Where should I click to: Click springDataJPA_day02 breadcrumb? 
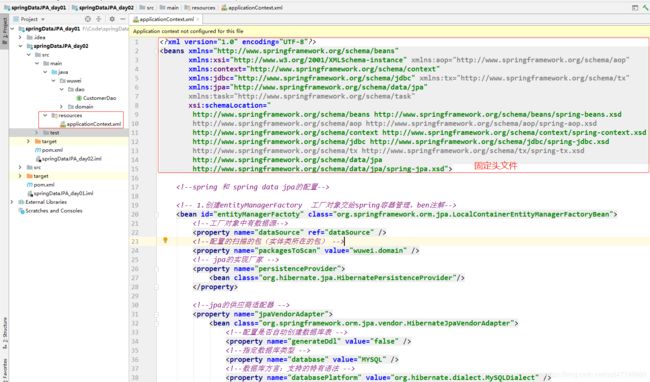(x=103, y=7)
